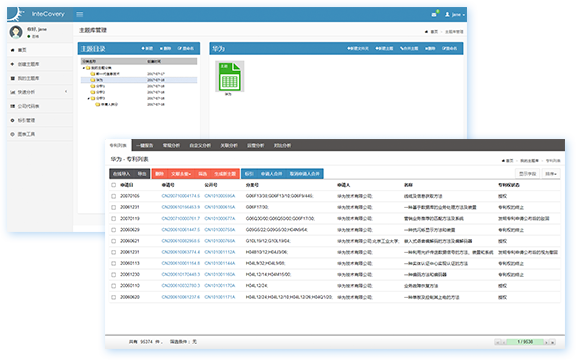Click the jane avatar picture in sidebar
The width and height of the screenshot is (576, 360).
point(16,32)
